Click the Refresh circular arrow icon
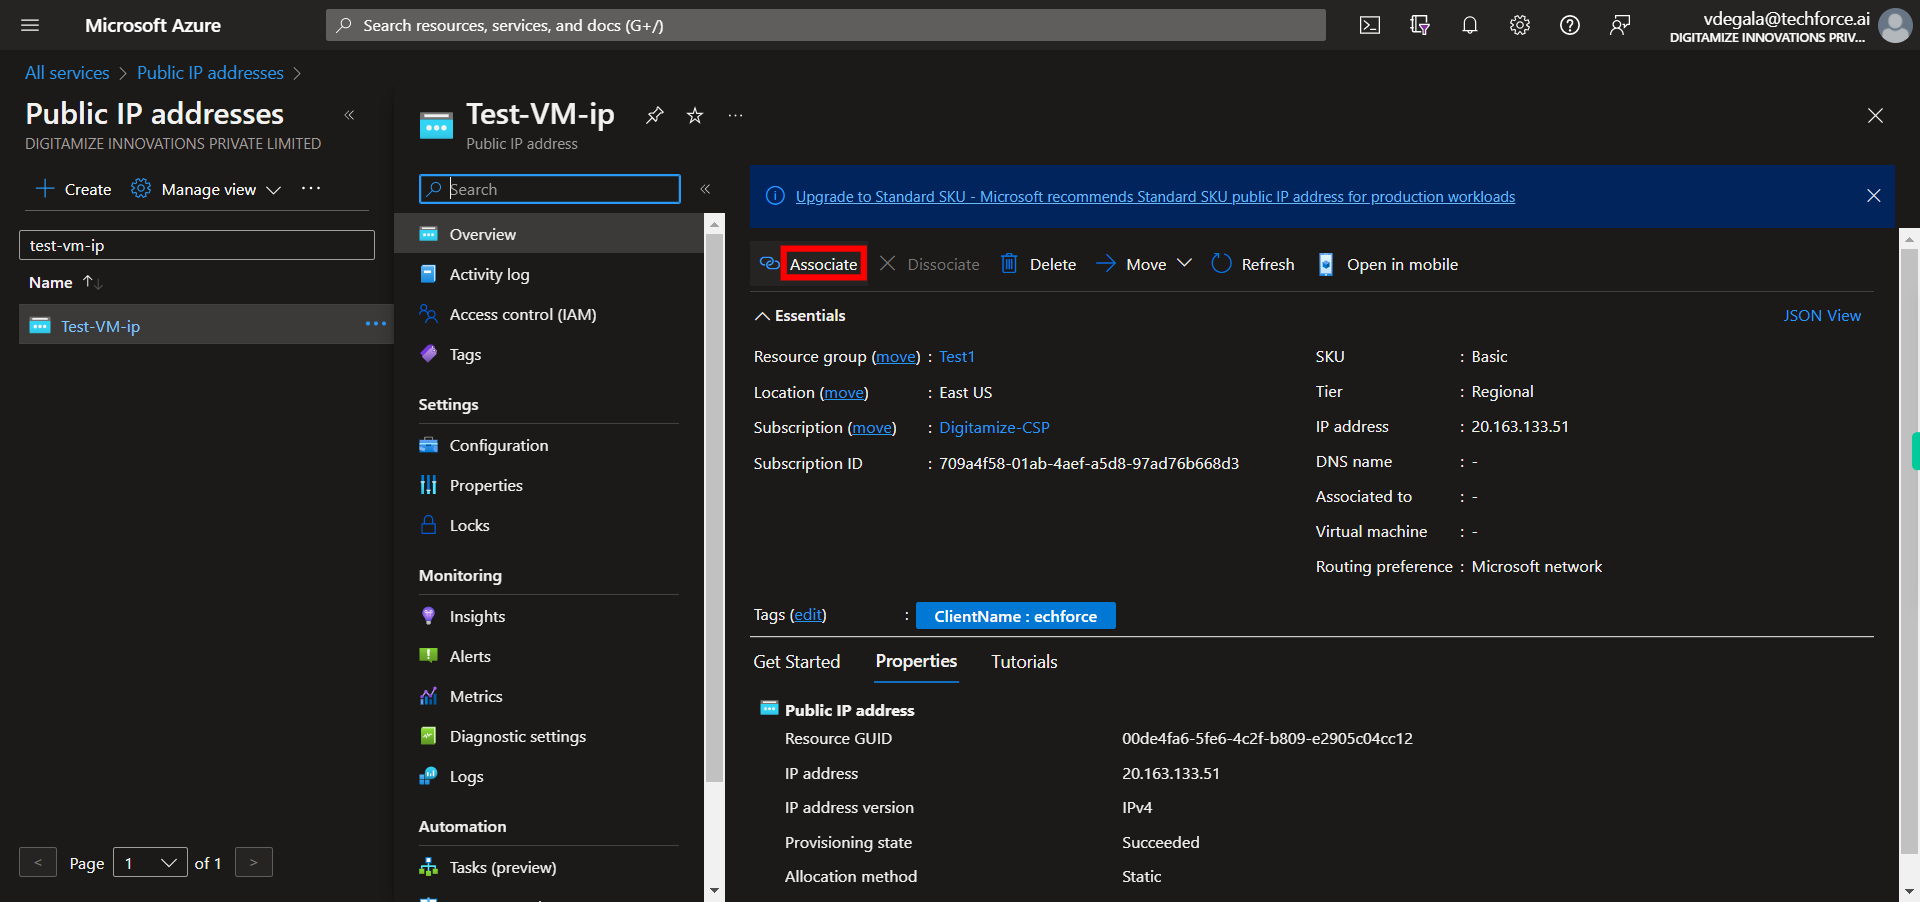Viewport: 1920px width, 902px height. [x=1221, y=263]
